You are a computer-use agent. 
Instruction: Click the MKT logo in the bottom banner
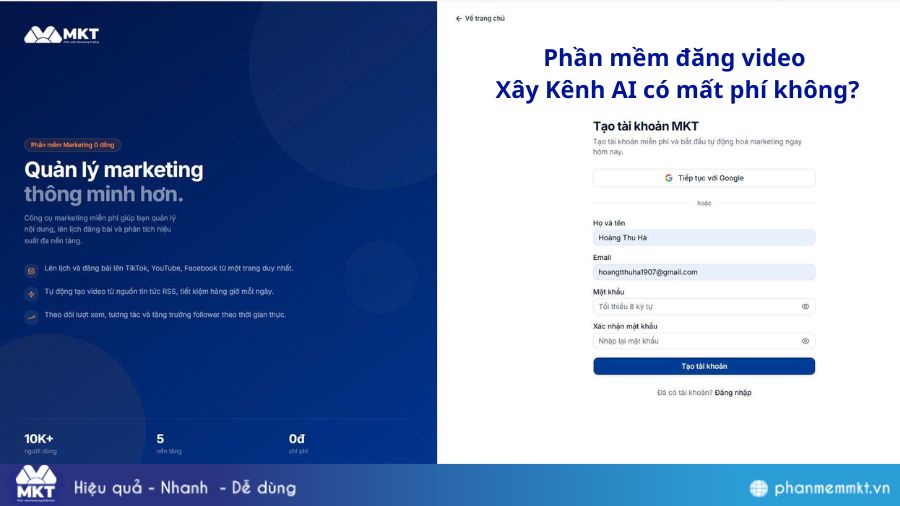pyautogui.click(x=36, y=484)
